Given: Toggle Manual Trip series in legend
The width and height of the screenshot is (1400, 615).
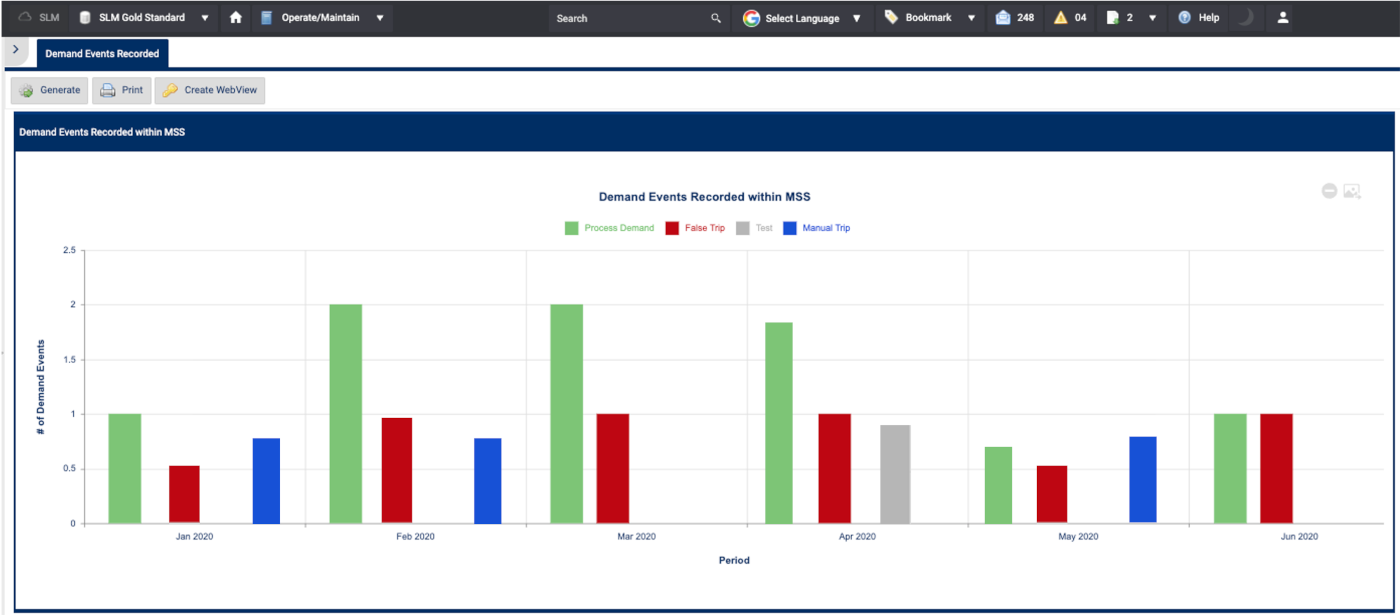Looking at the screenshot, I should click(x=816, y=228).
